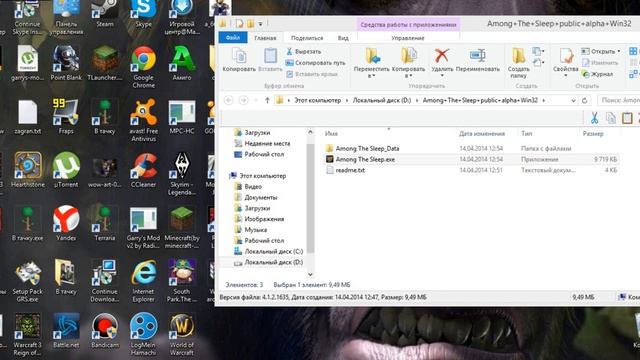Screen dimensions: 640x360
Task: Open the quick access toolbar customize arrow
Action: (260, 24)
